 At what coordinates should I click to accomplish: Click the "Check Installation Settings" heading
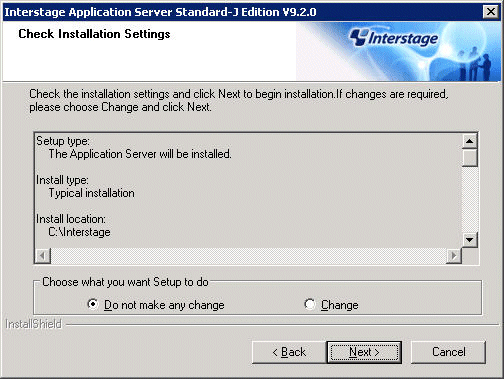pos(94,34)
